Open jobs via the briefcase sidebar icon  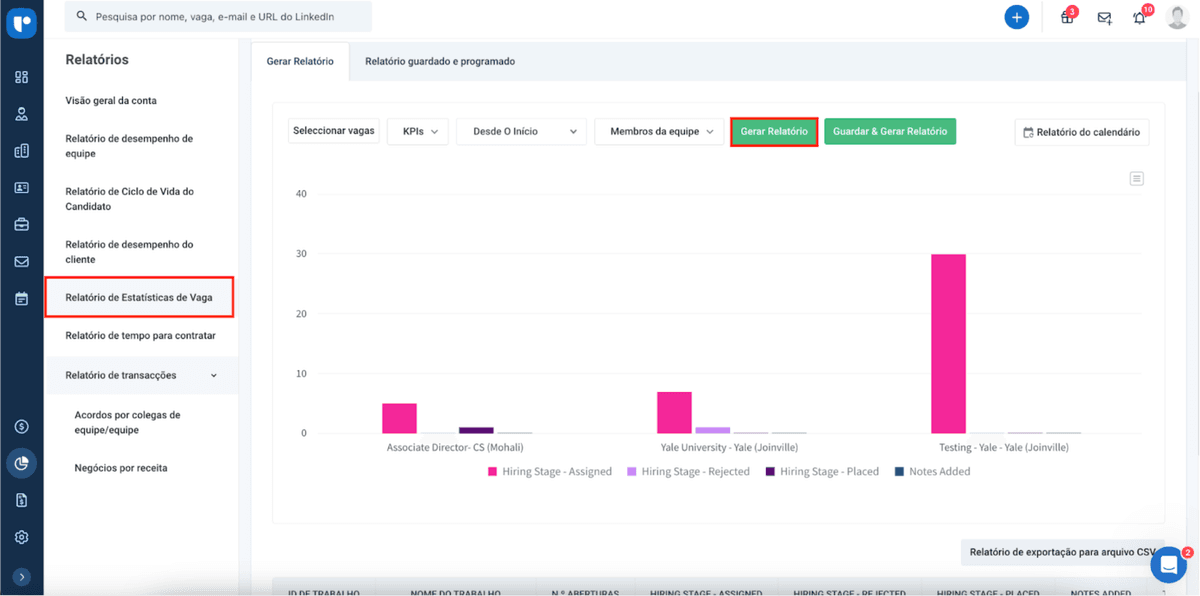[x=21, y=225]
